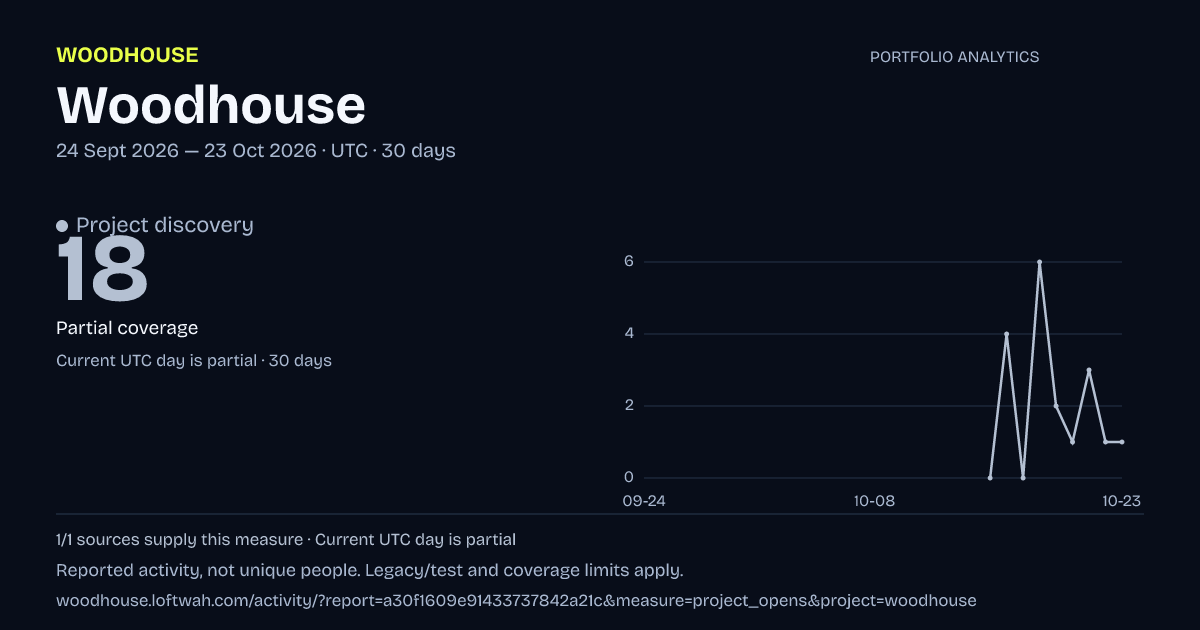The height and width of the screenshot is (630, 1200).
Task: Click '1/1 sources supply this measure' footer line
Action: [286, 540]
